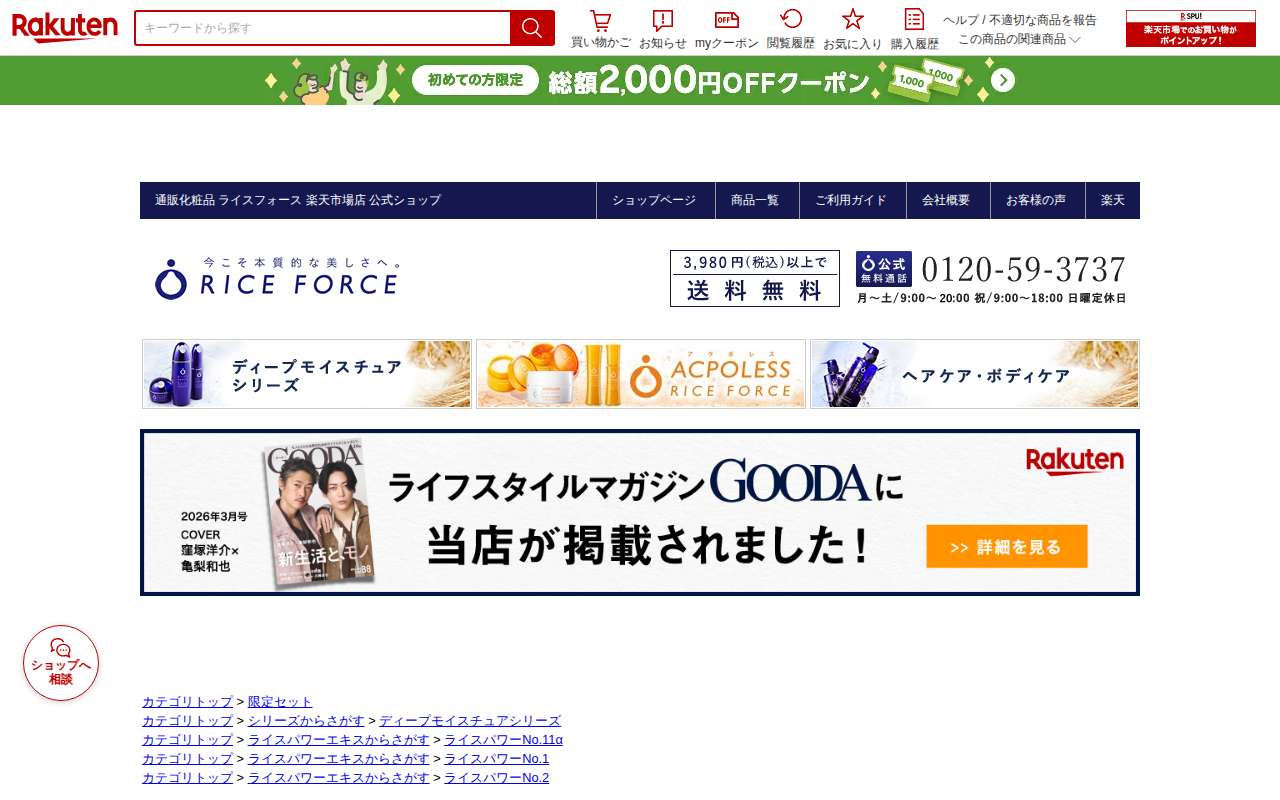The width and height of the screenshot is (1280, 800).
Task: Open notifications (お知らせ)
Action: [663, 29]
